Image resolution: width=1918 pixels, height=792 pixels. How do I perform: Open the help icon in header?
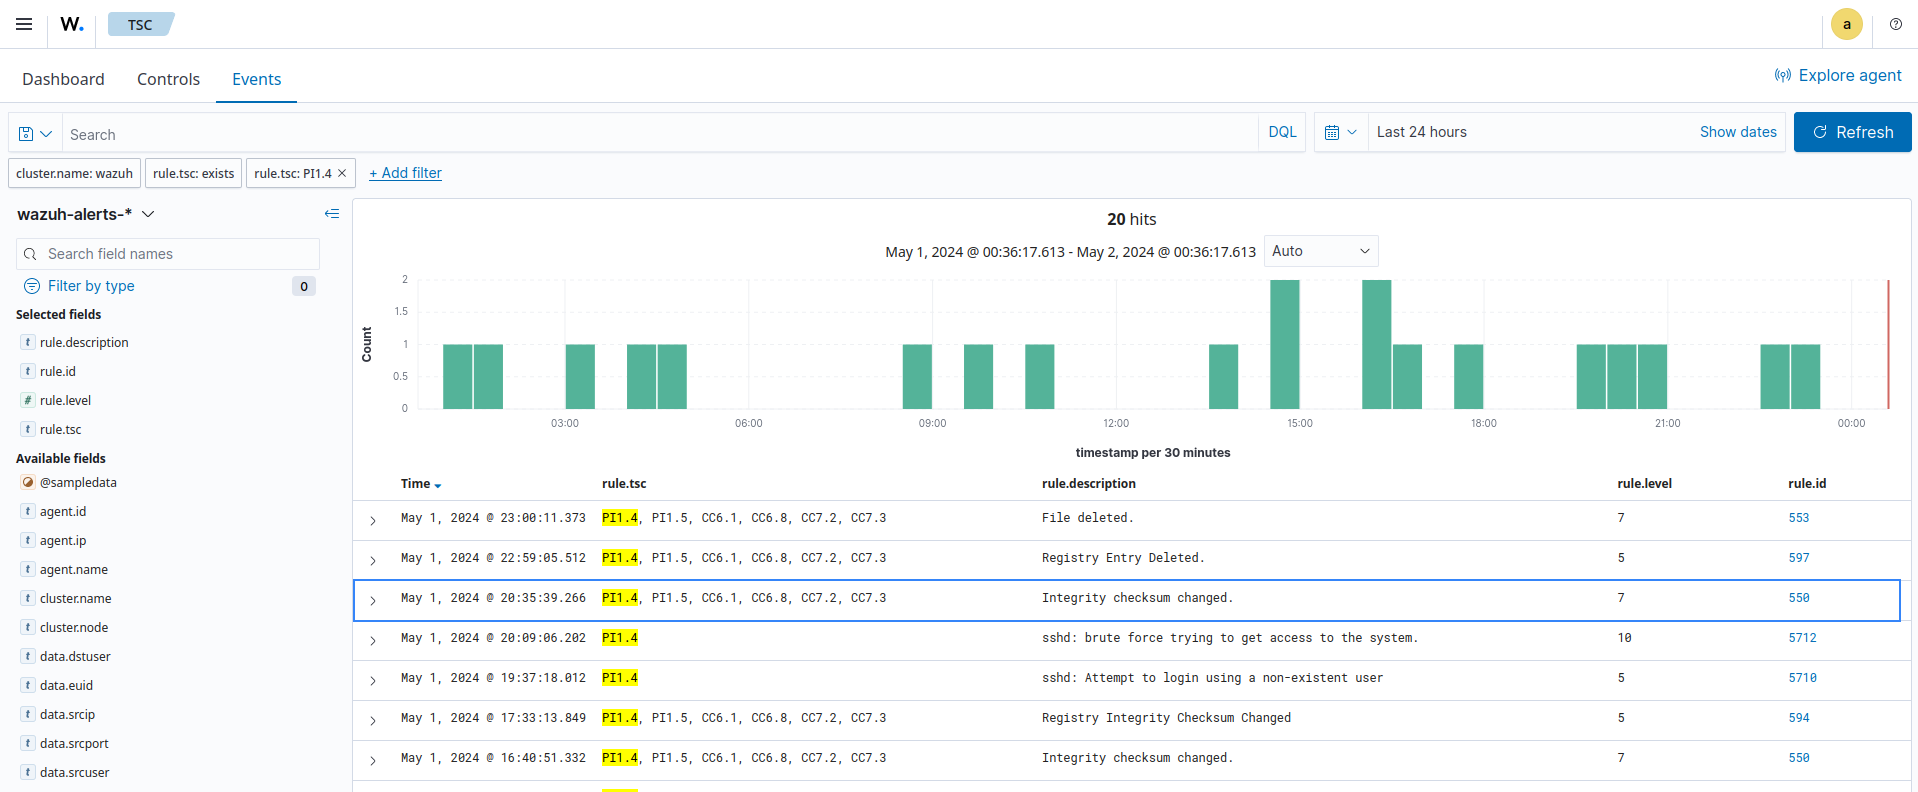pyautogui.click(x=1895, y=24)
